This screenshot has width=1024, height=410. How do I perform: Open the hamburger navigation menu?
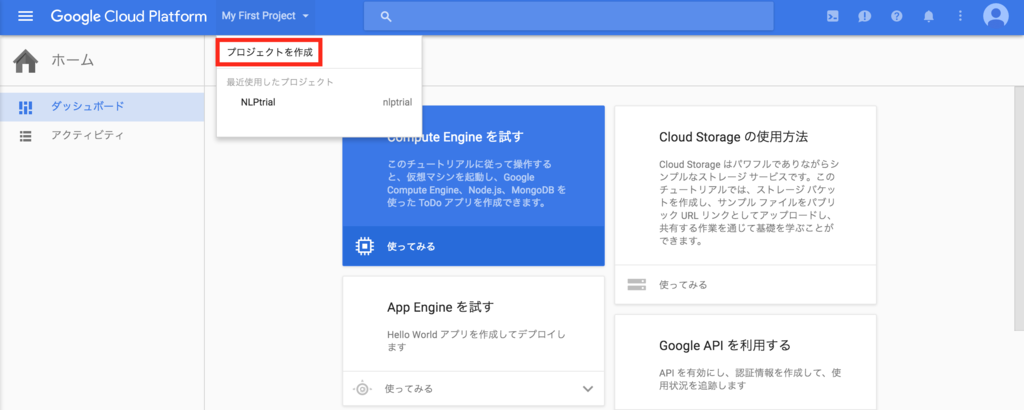coord(25,16)
